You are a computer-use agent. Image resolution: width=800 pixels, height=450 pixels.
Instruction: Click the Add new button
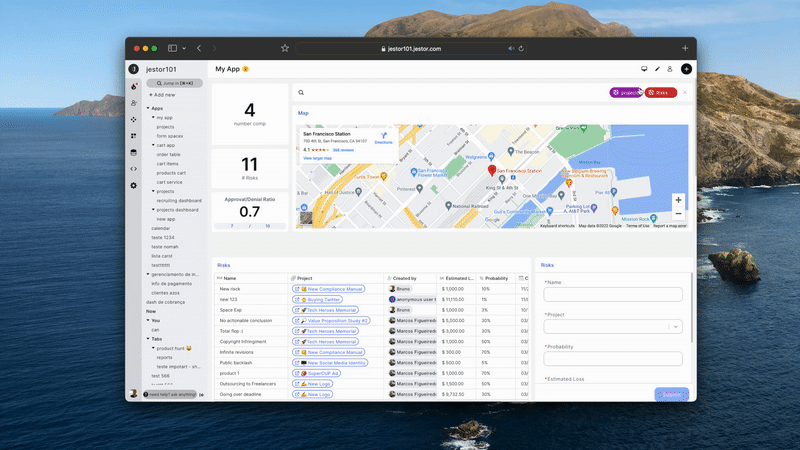pyautogui.click(x=162, y=95)
